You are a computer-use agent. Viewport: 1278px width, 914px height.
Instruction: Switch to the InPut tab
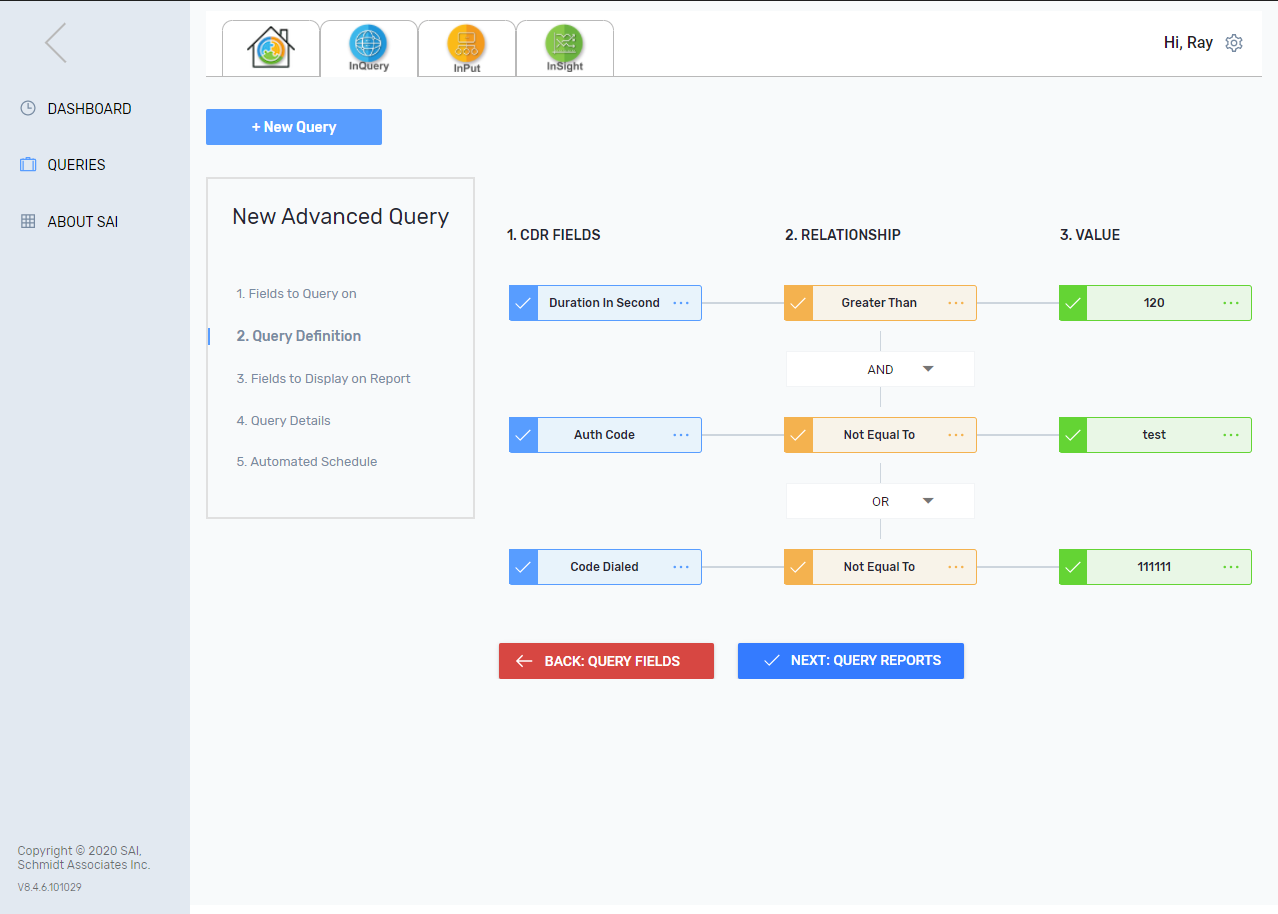pyautogui.click(x=466, y=48)
